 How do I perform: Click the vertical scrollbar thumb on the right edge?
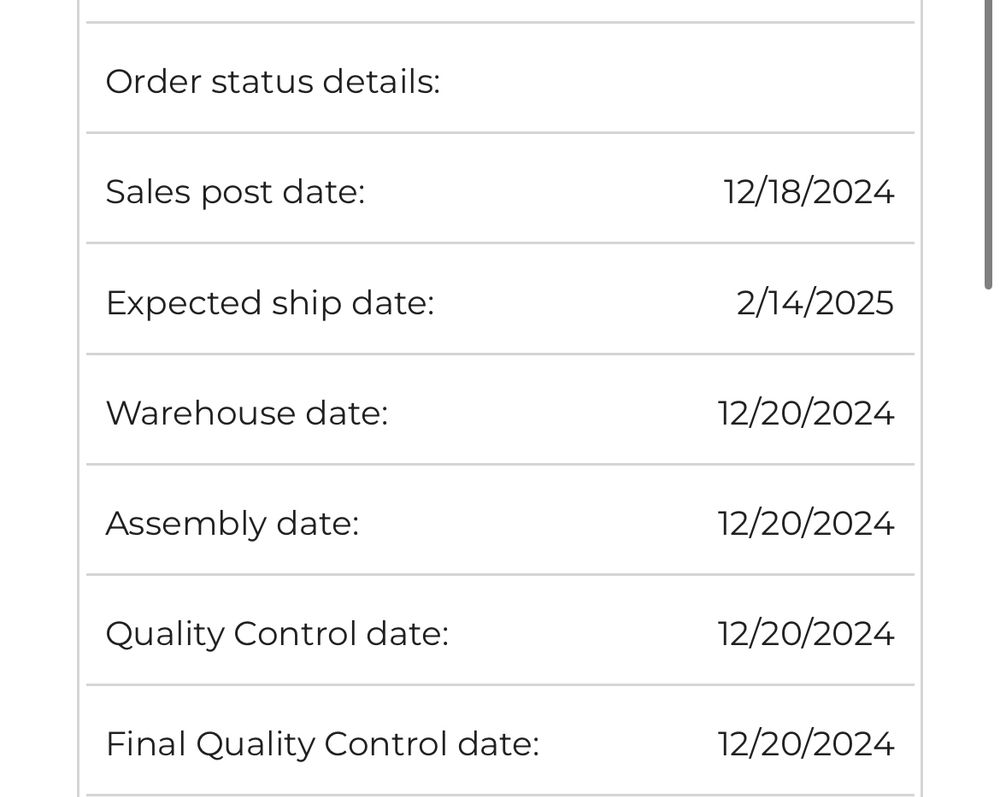(x=988, y=145)
